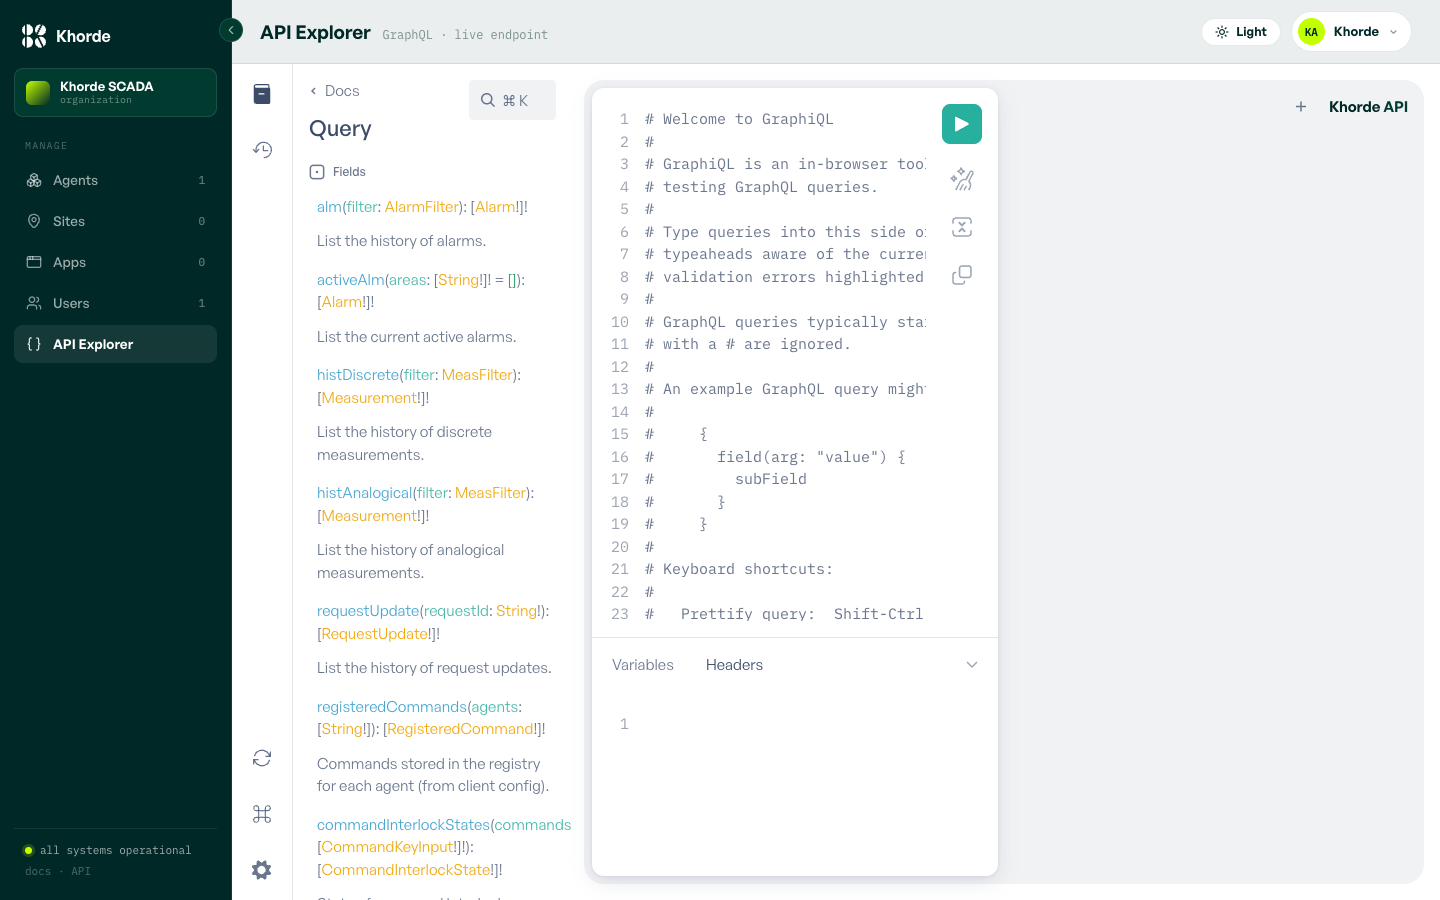Re-fetch GraphQL schema refresh icon
The width and height of the screenshot is (1440, 900).
tap(262, 758)
